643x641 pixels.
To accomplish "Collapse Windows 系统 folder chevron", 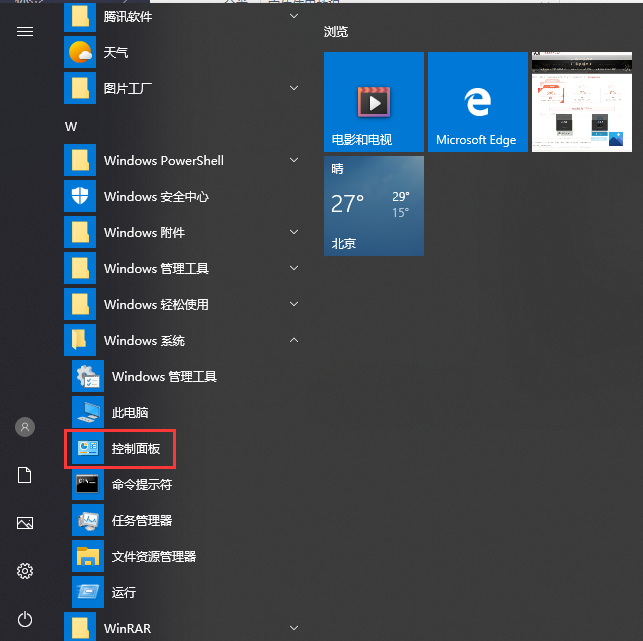I will tap(294, 340).
